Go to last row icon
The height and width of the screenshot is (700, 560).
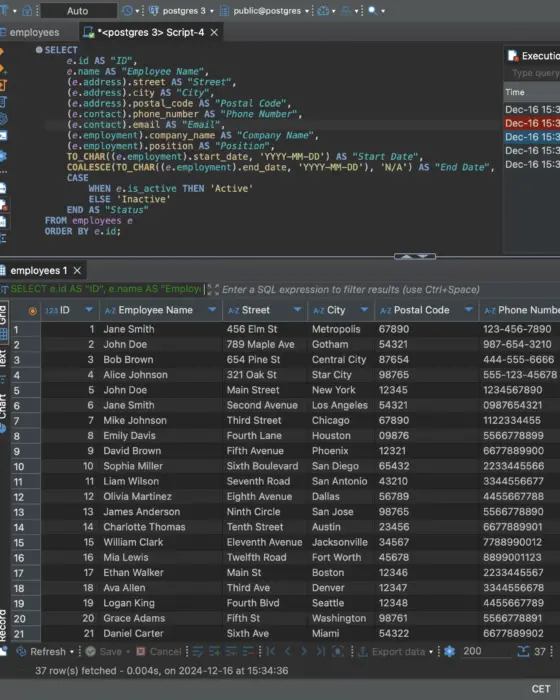click(321, 651)
